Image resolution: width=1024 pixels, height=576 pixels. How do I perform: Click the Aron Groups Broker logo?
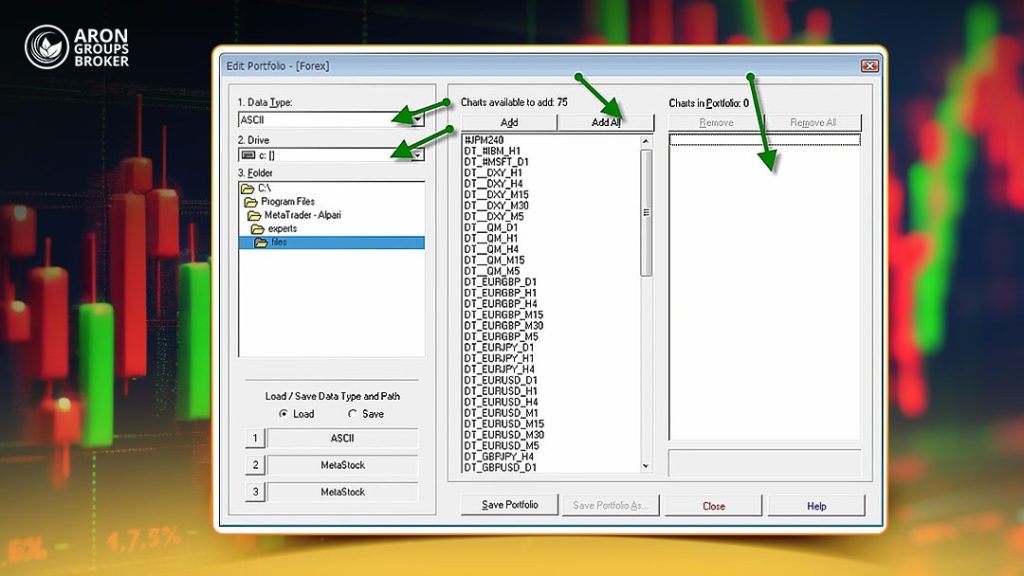(77, 47)
